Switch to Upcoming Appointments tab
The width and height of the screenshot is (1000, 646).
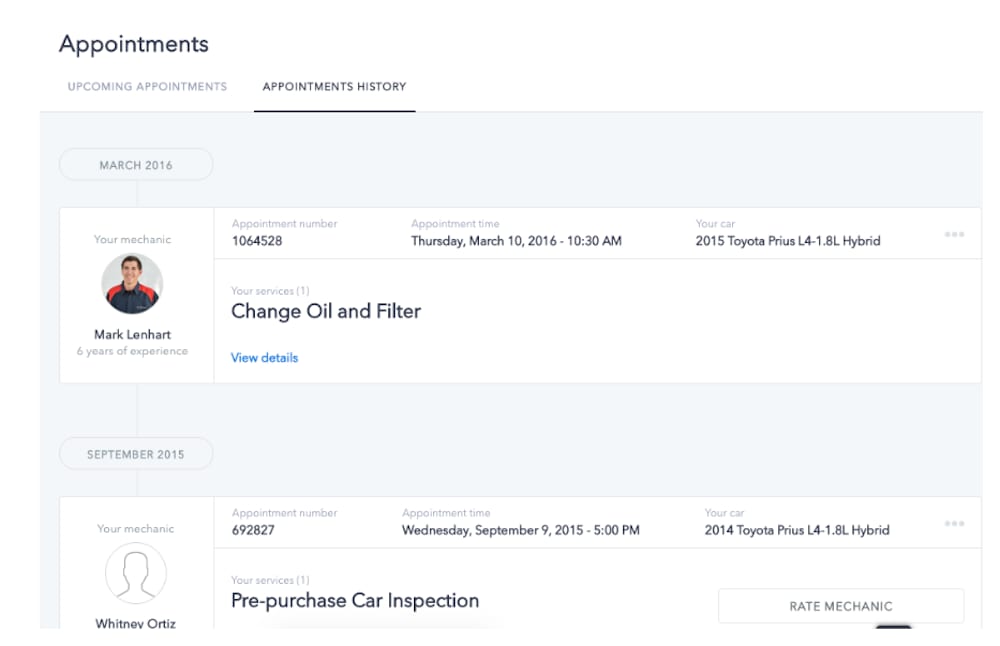[147, 87]
